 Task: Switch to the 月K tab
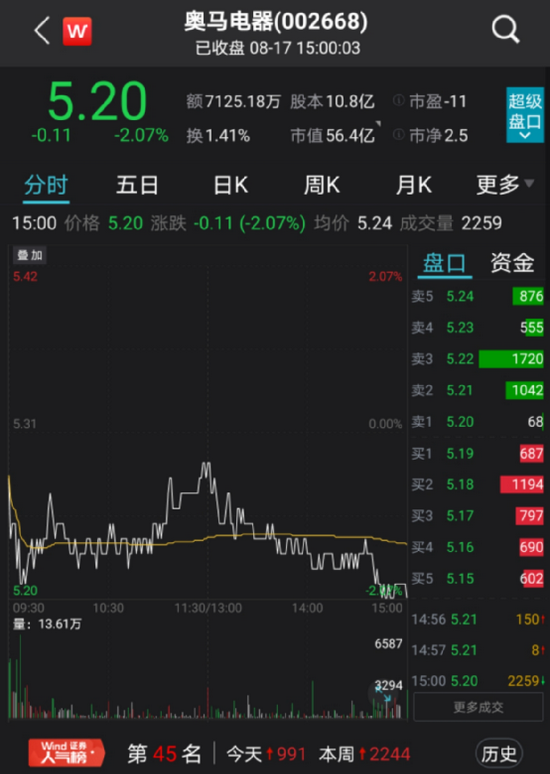tap(414, 185)
